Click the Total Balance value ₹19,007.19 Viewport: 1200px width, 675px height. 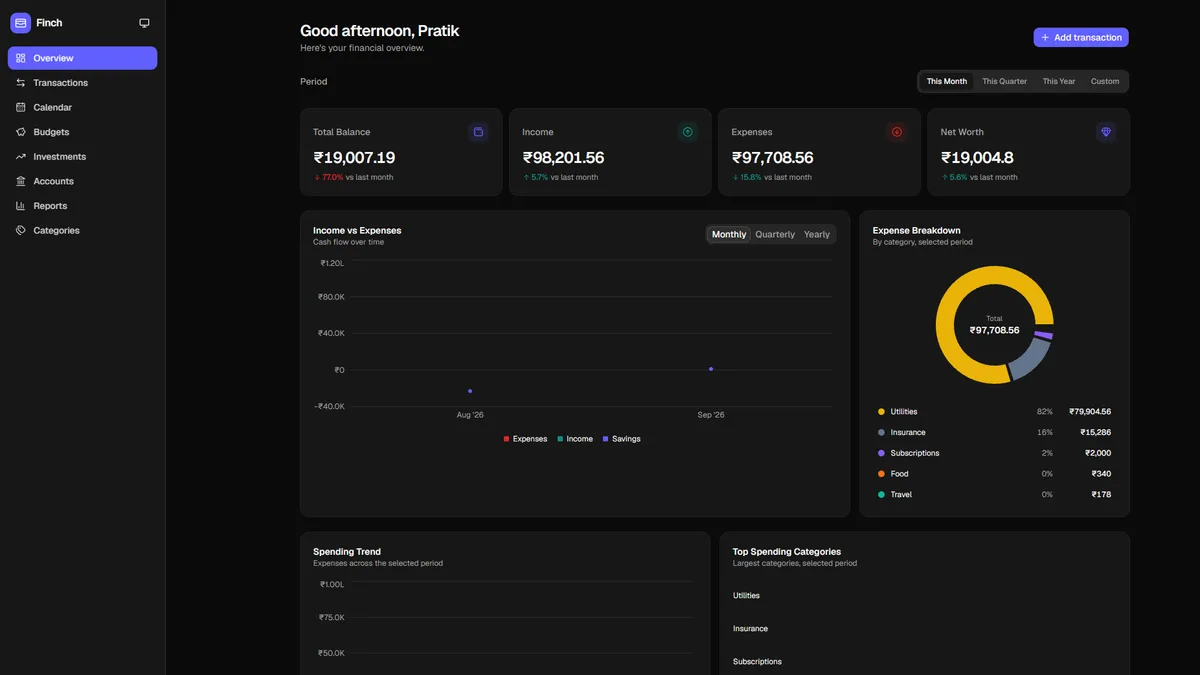click(x=354, y=158)
